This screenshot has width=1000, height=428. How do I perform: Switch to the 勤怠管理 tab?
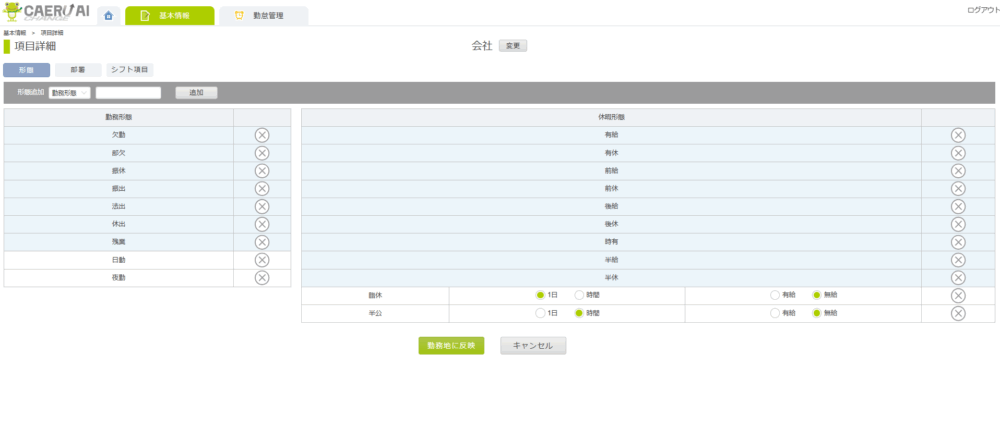[x=263, y=16]
